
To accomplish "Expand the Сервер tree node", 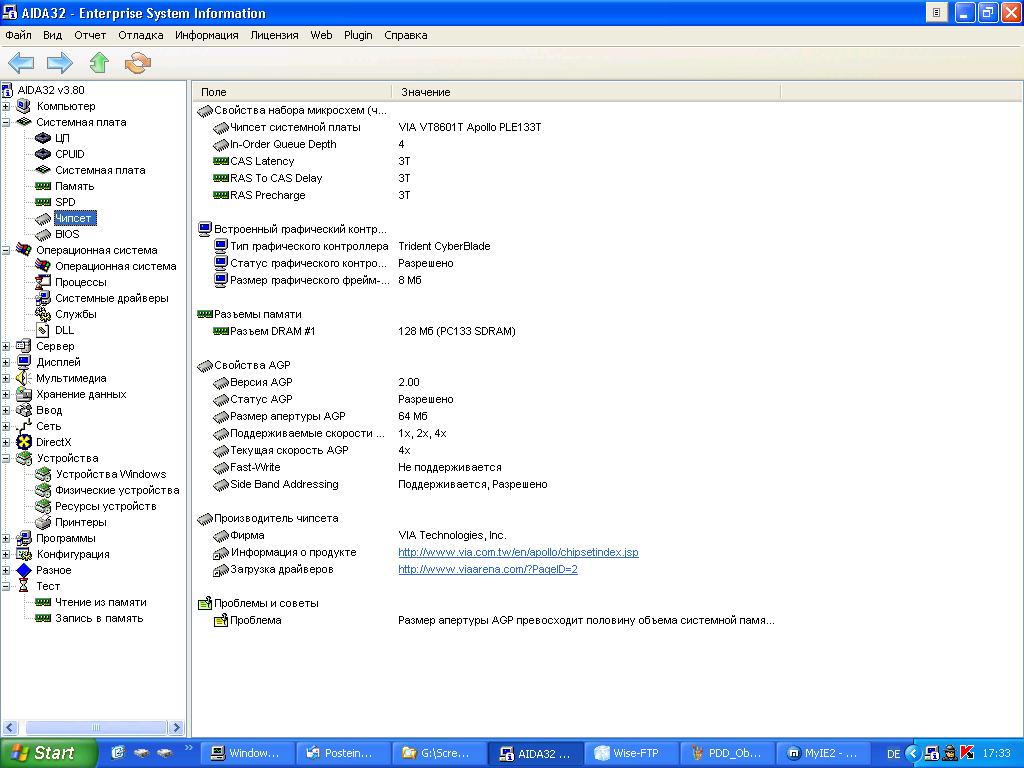I will click(6, 346).
